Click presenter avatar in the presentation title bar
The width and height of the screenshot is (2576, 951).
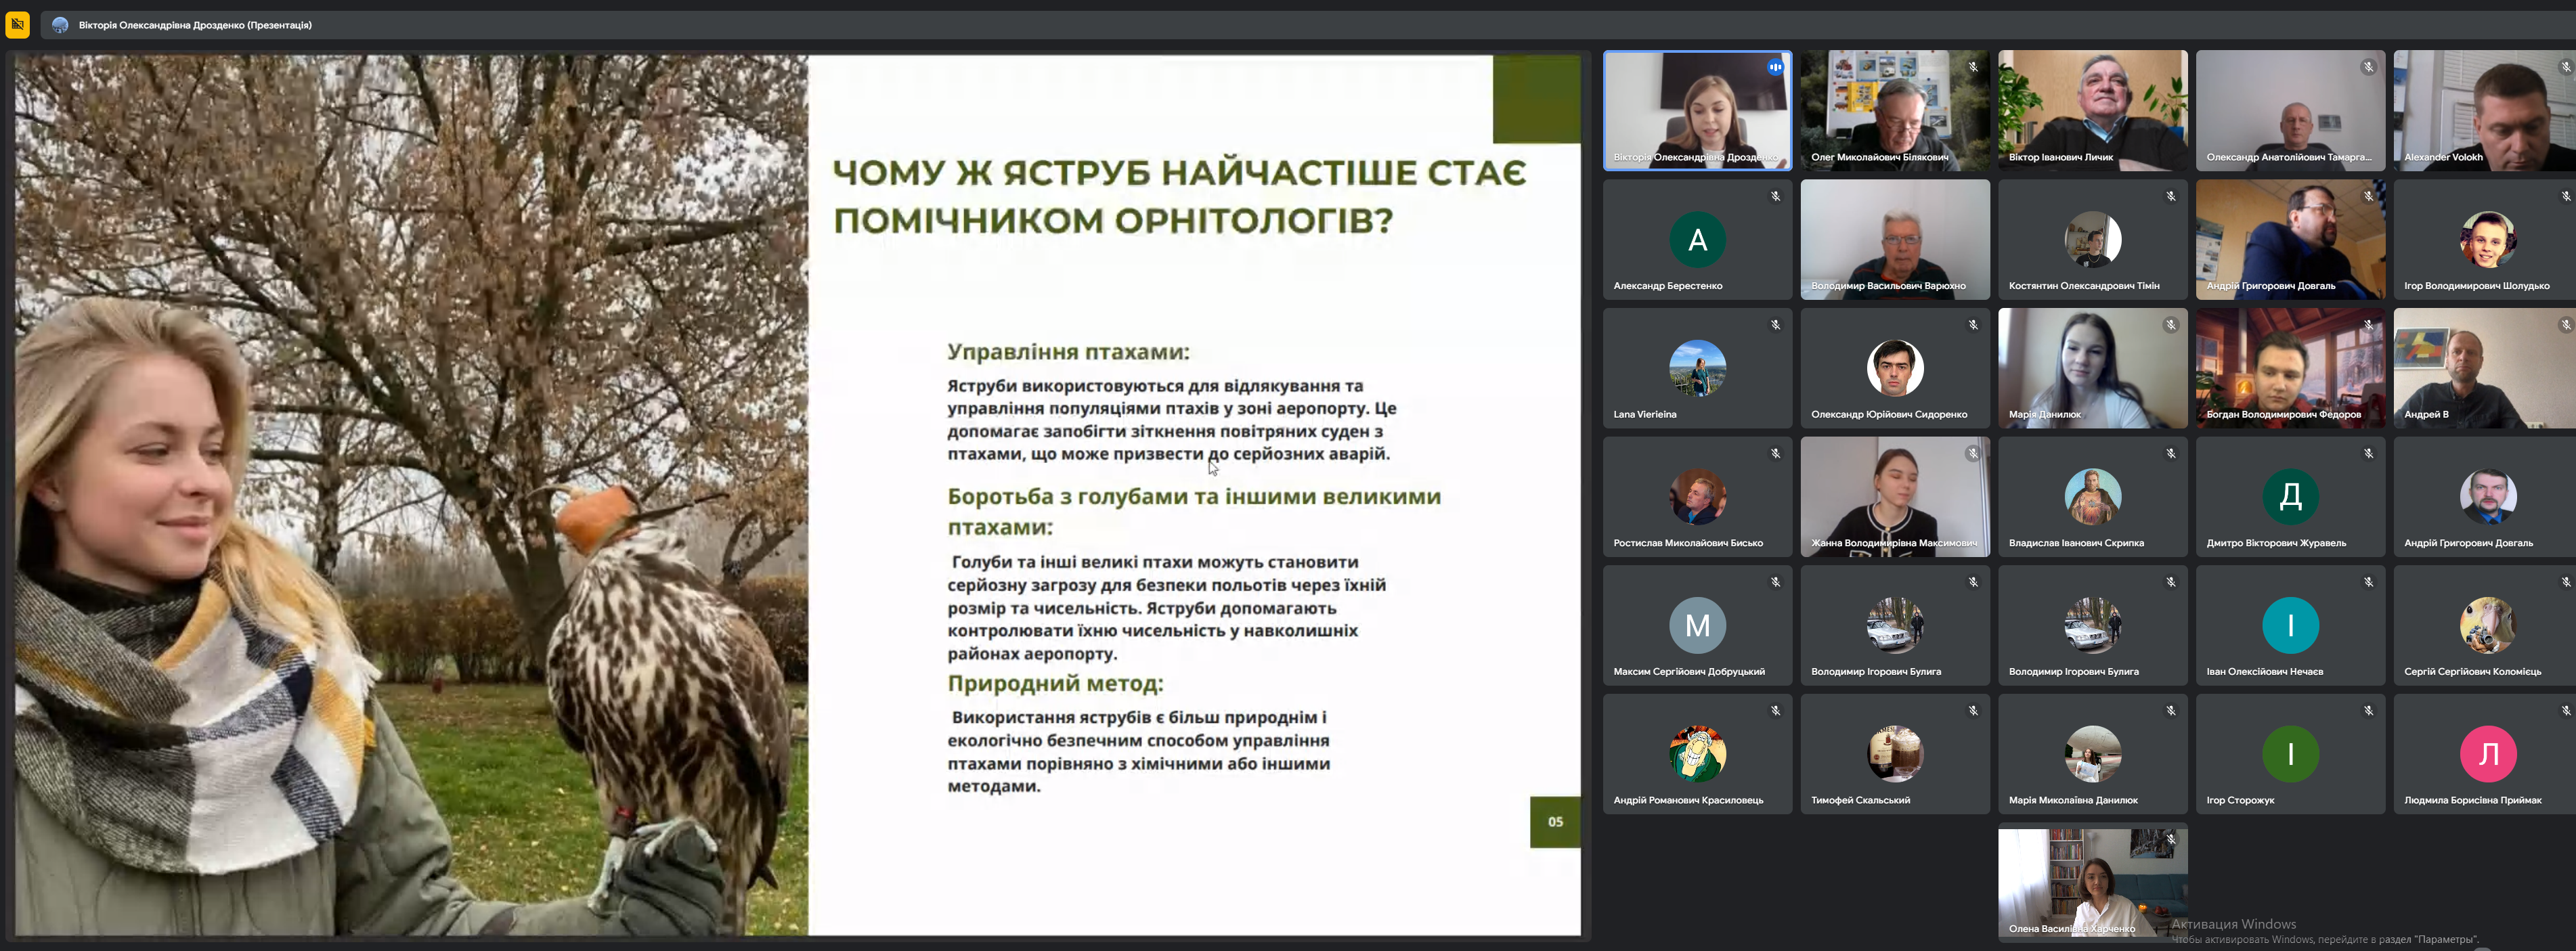coord(60,25)
